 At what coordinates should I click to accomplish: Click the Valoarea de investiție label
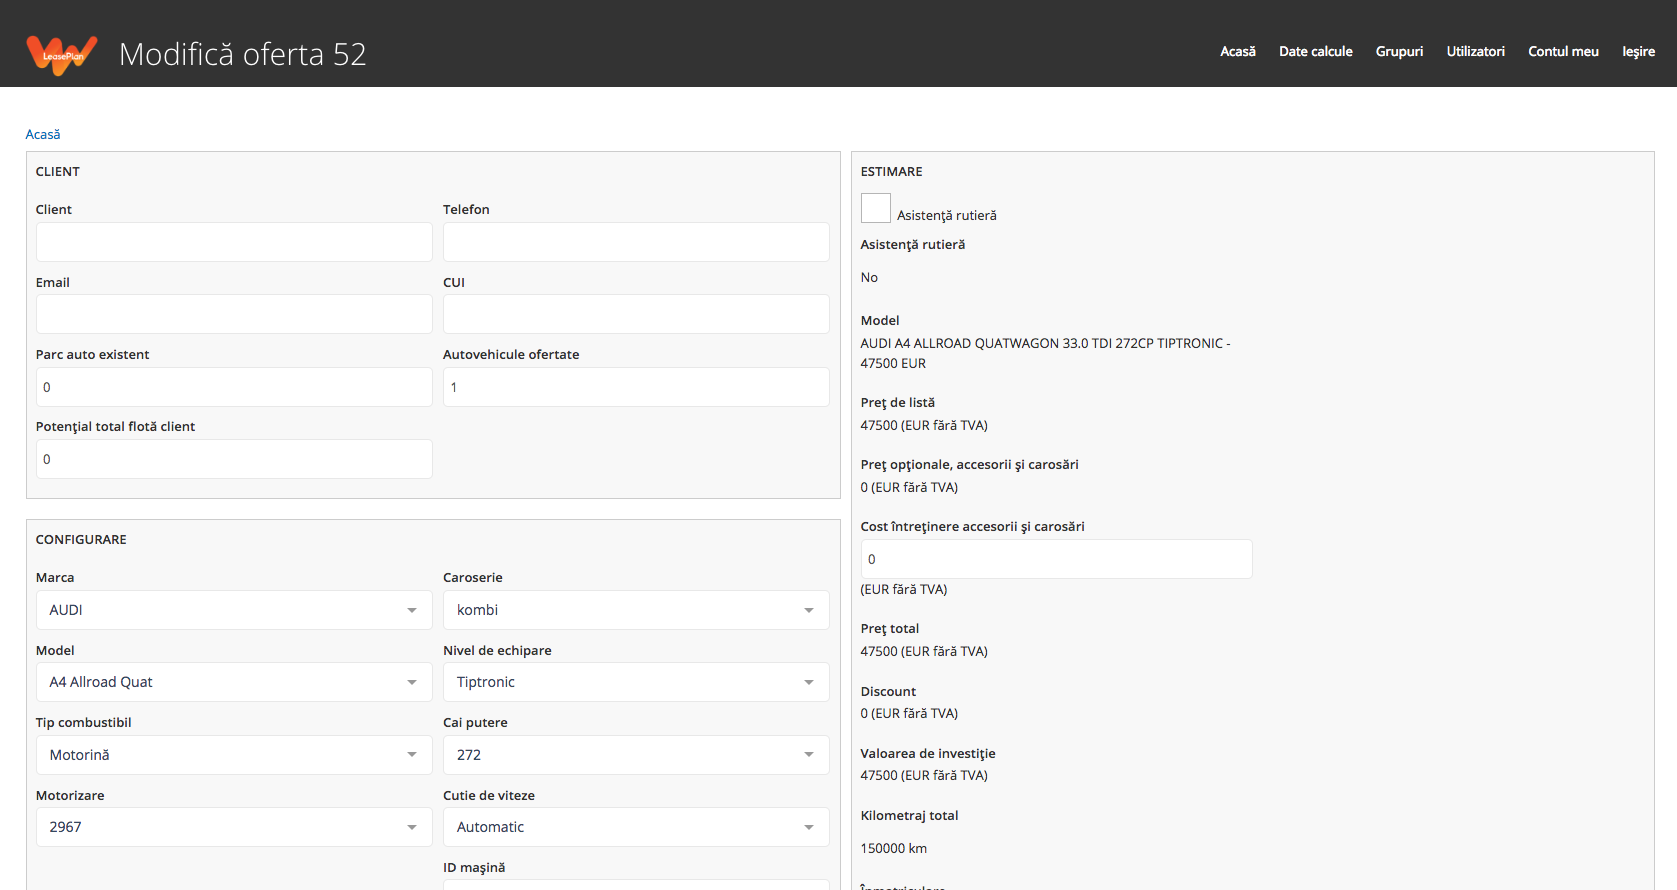coord(928,753)
